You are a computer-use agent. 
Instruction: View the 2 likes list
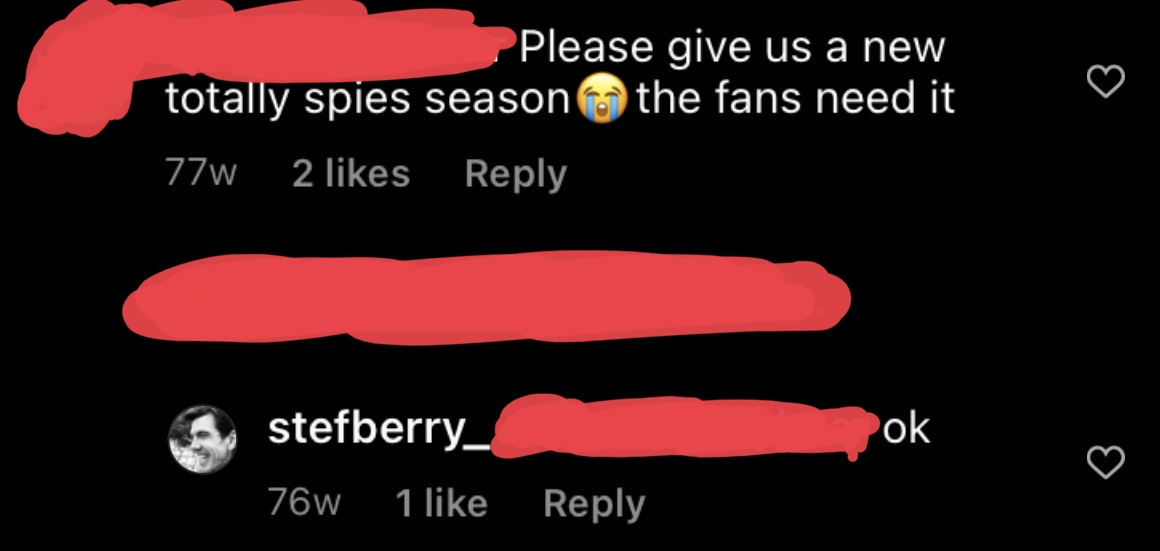(351, 174)
